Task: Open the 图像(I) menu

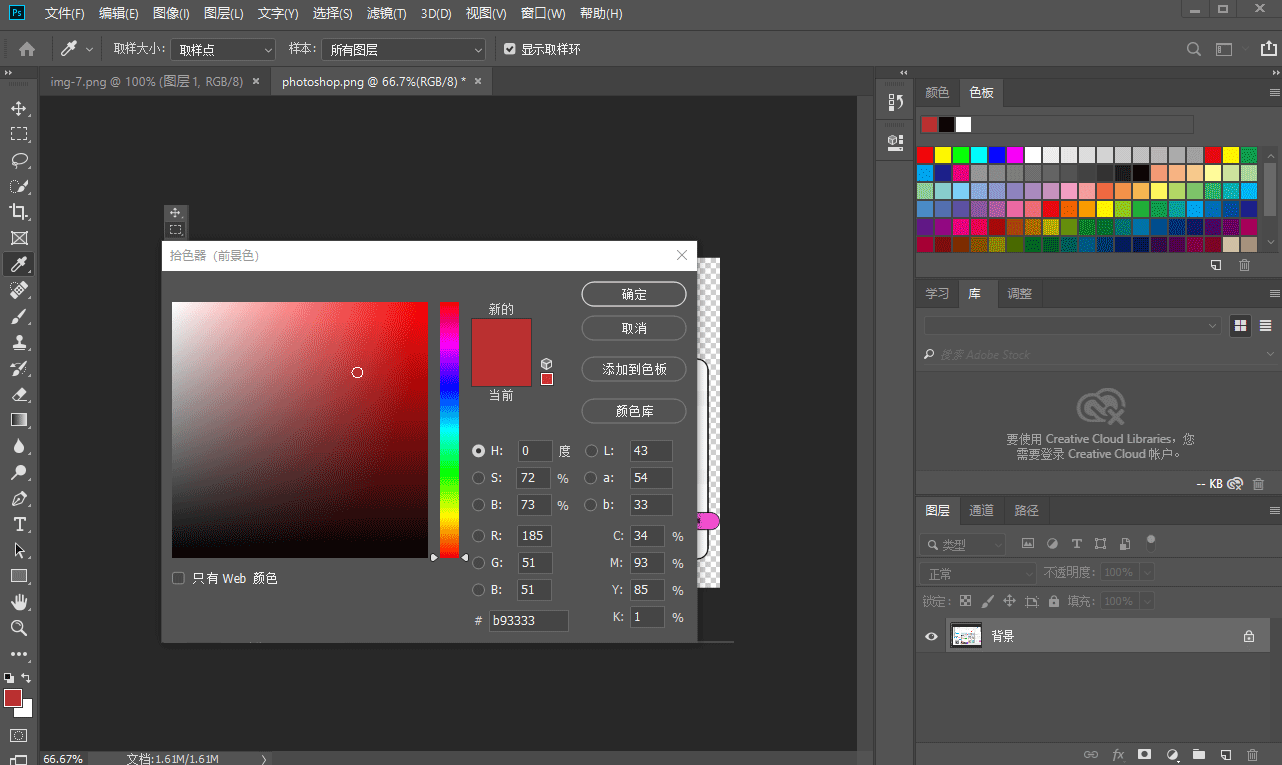Action: (x=171, y=14)
